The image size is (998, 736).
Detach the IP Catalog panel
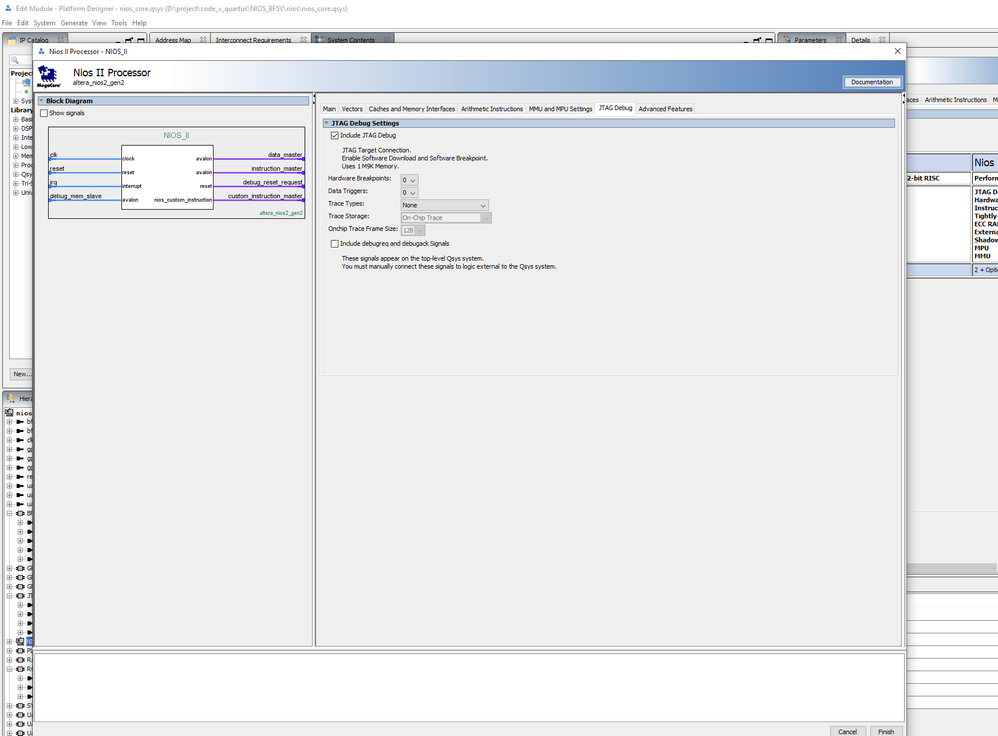[x=129, y=40]
